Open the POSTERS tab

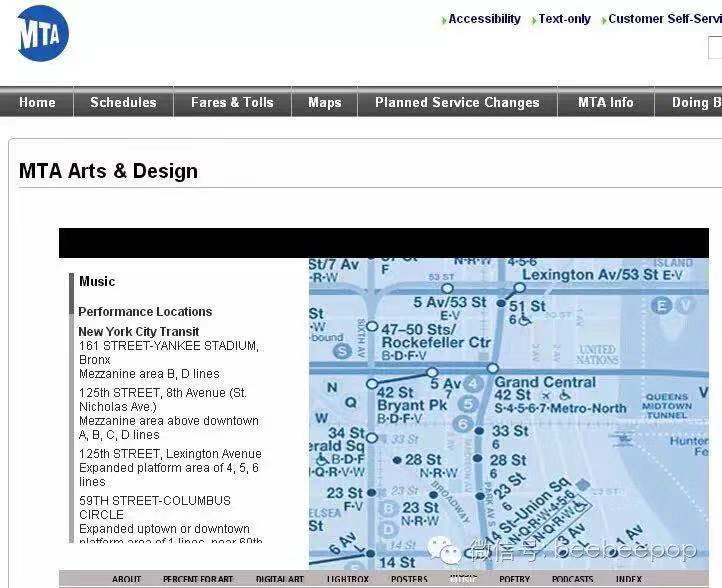click(409, 579)
